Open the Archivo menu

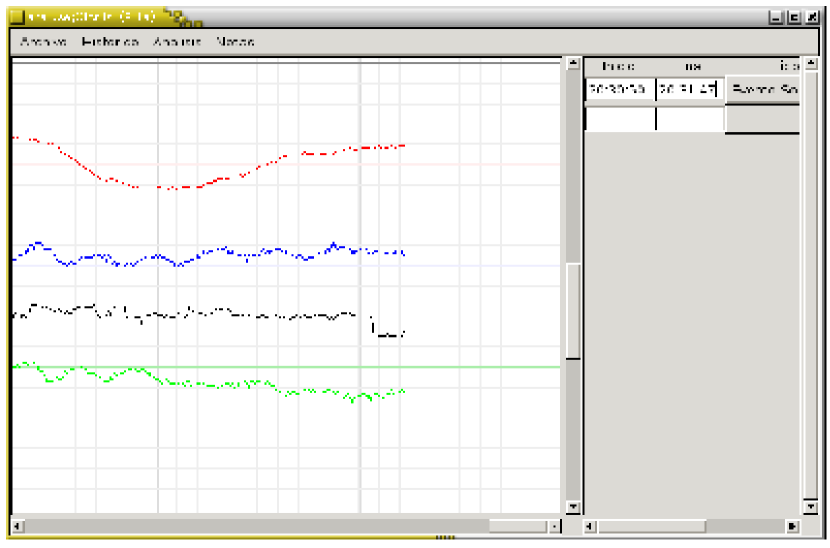point(43,42)
